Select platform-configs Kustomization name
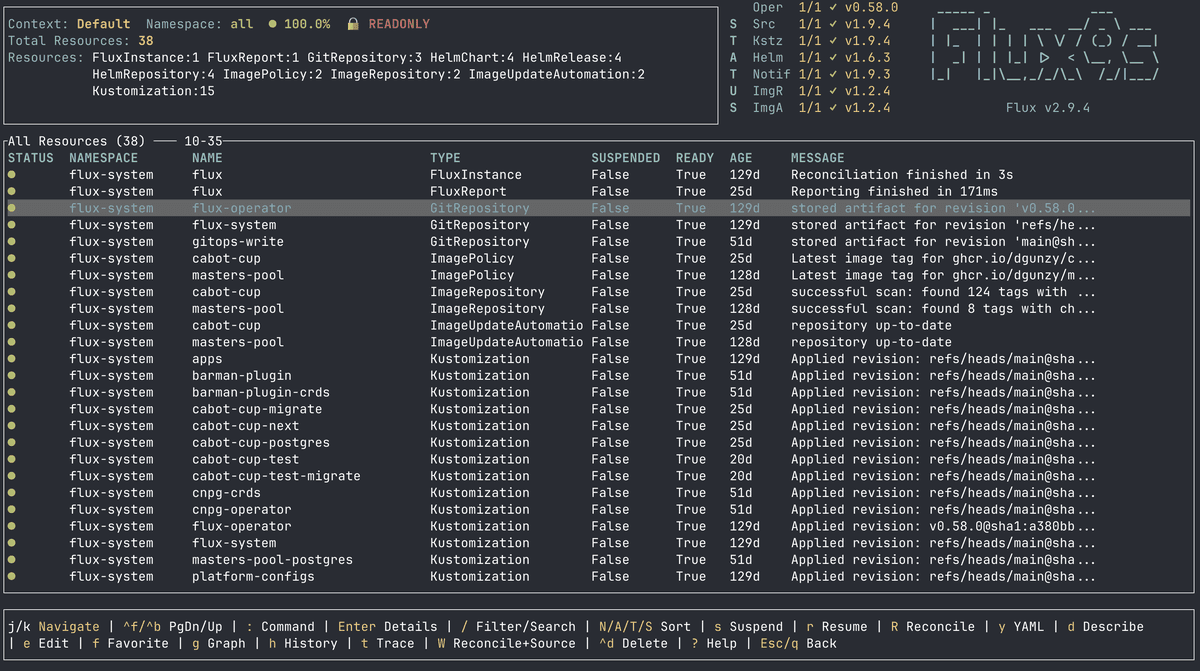 (x=253, y=576)
